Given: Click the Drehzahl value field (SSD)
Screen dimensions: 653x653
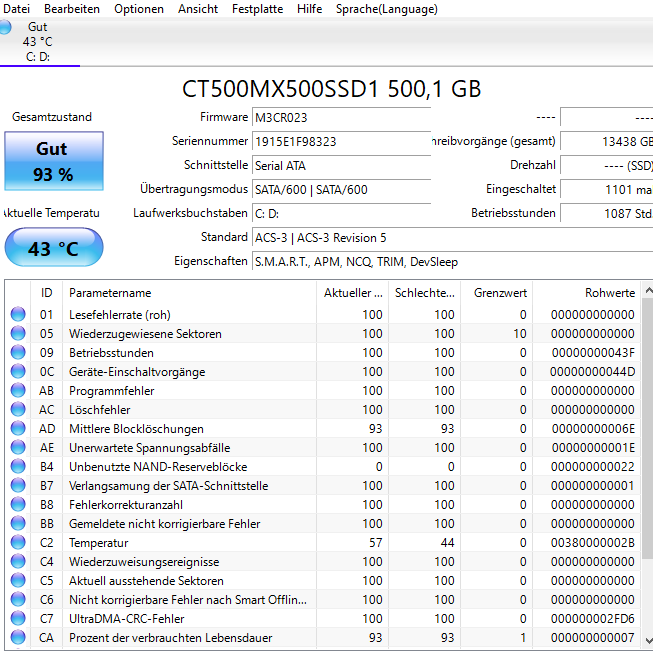Looking at the screenshot, I should [607, 165].
